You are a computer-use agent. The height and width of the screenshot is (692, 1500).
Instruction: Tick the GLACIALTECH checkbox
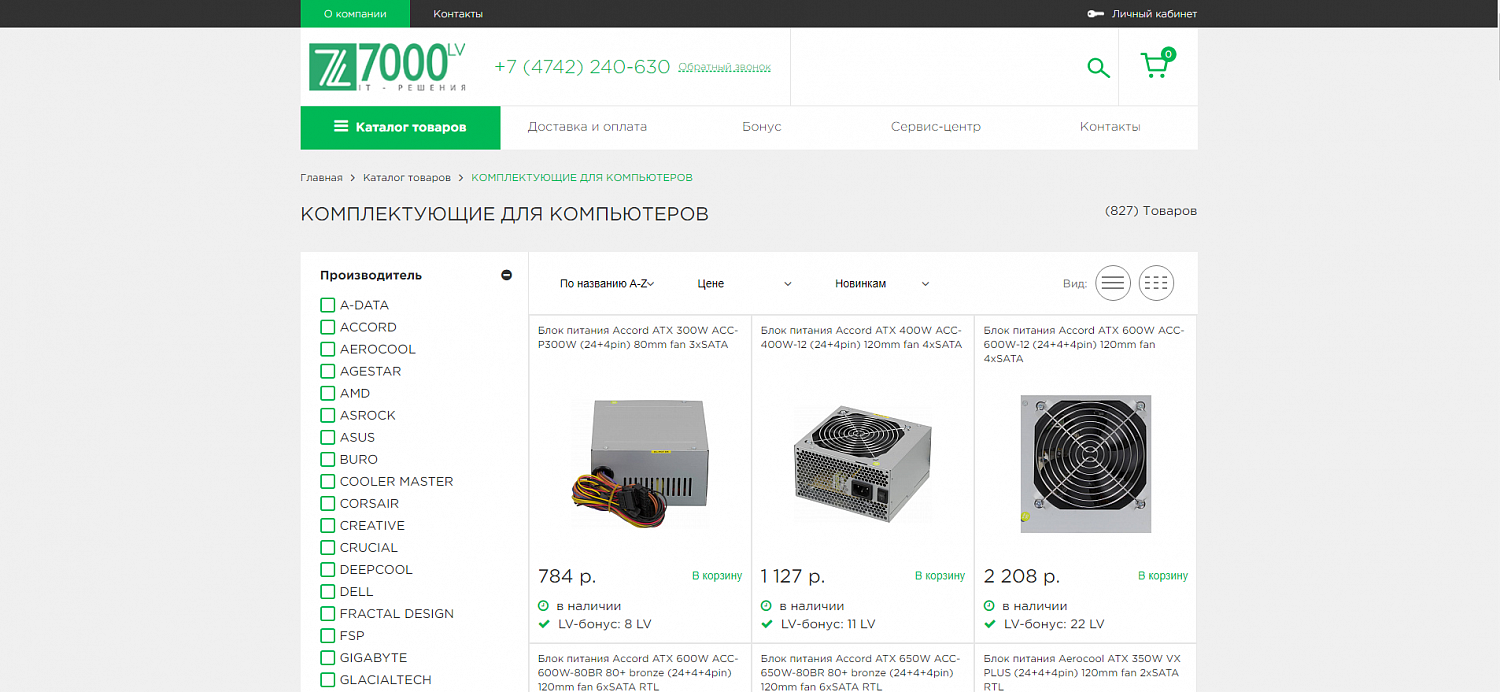click(x=327, y=679)
